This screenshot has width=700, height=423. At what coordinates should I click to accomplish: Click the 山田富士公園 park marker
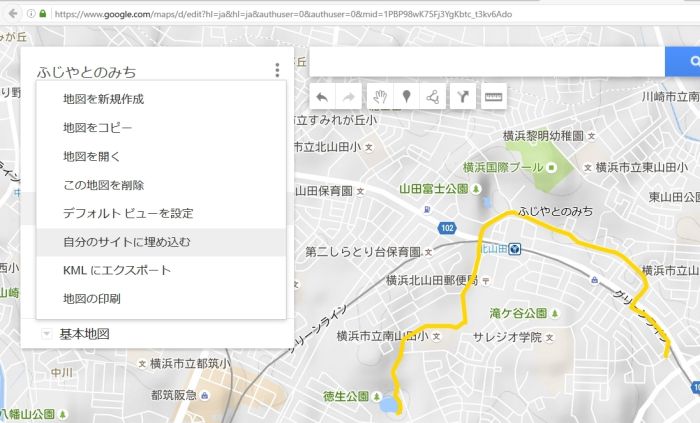pos(476,189)
